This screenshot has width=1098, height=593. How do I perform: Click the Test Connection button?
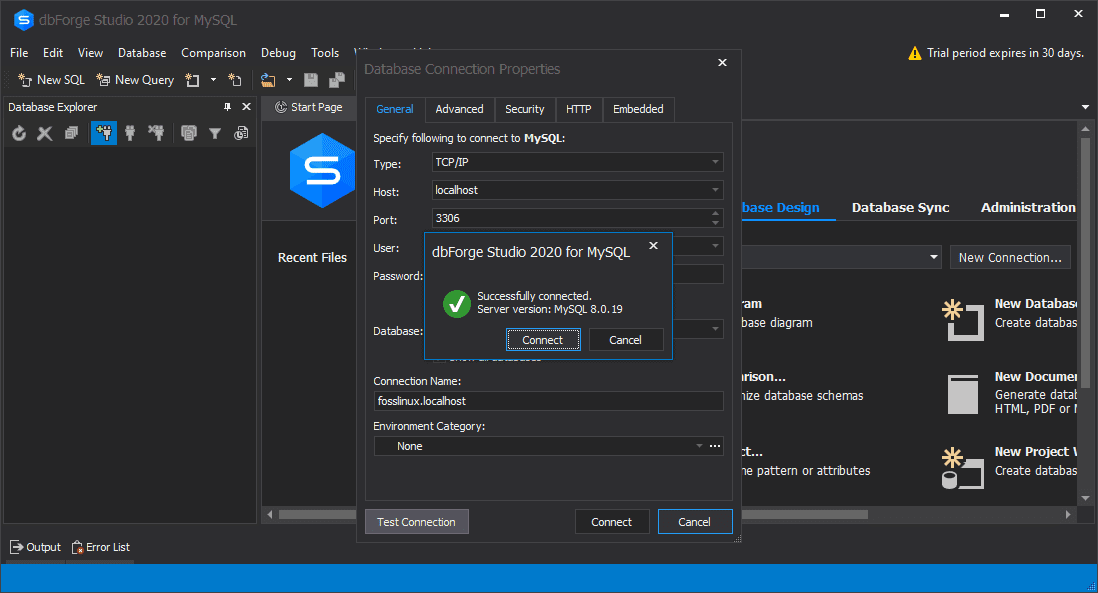416,521
